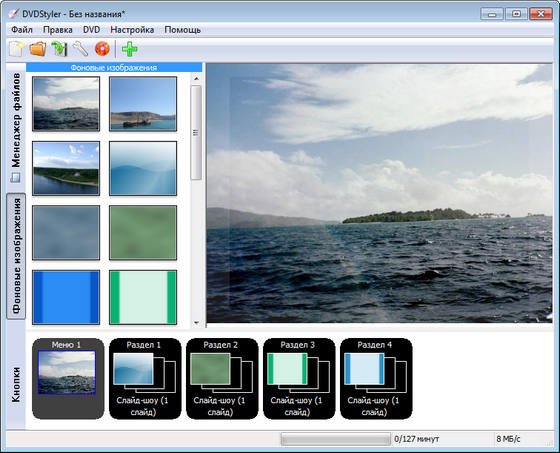
Task: Click the background list scroll-up arrow
Action: pos(196,78)
